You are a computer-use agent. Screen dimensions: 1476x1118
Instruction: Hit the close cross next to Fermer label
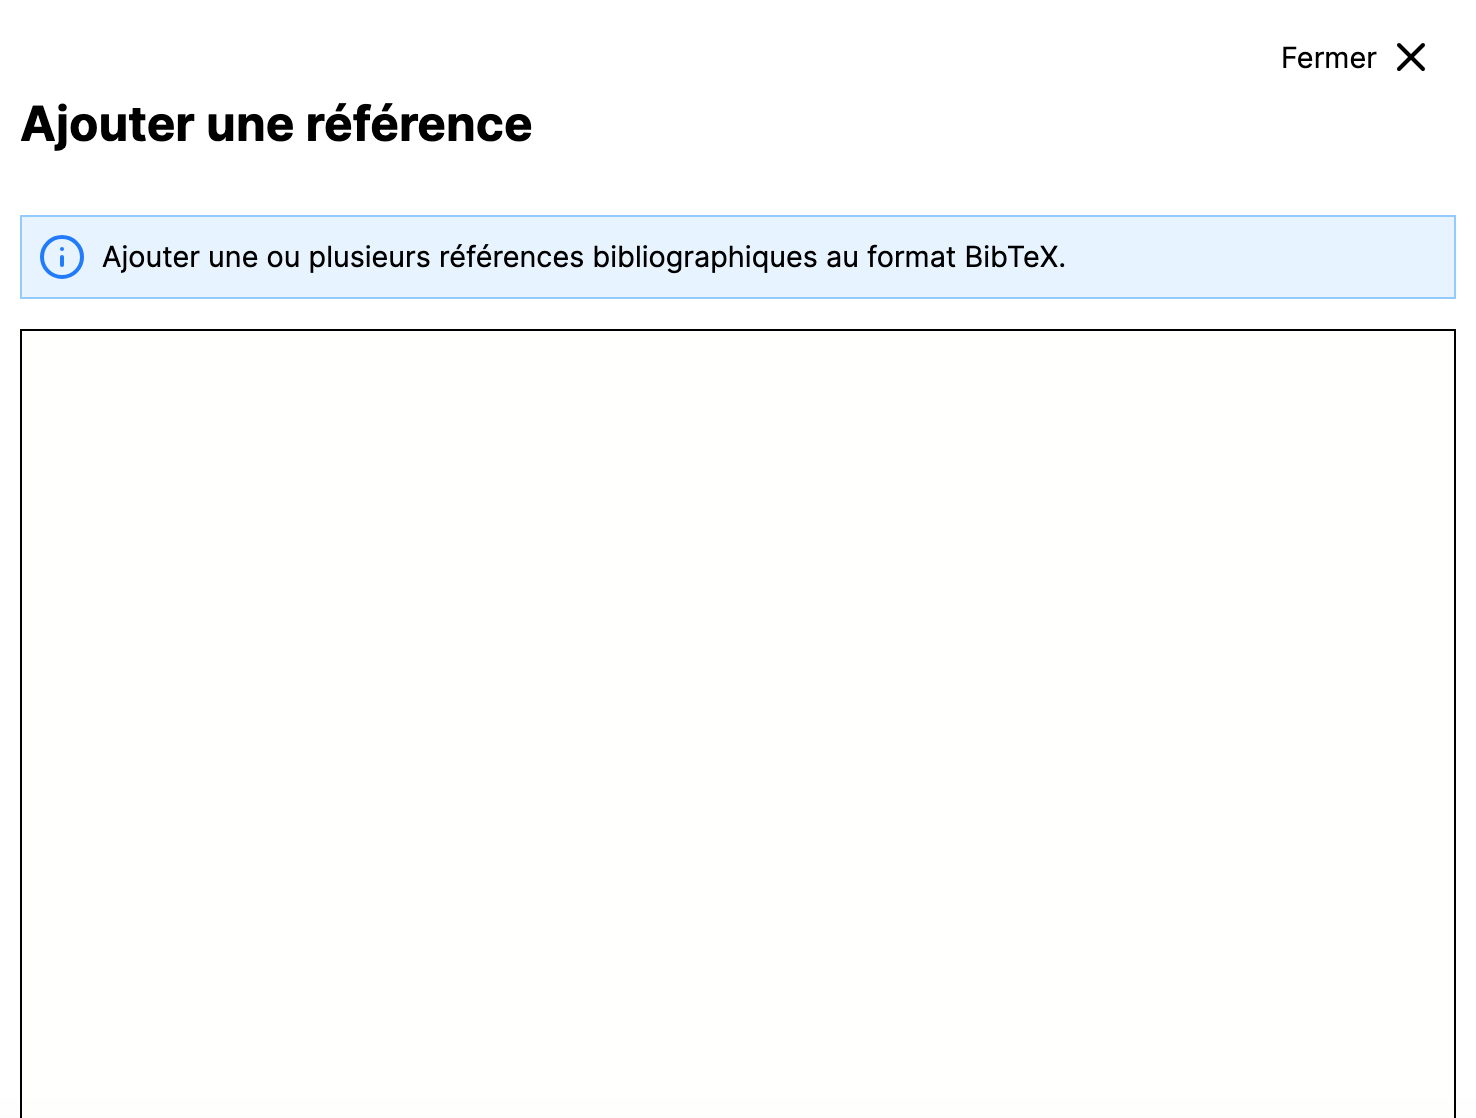pos(1411,57)
